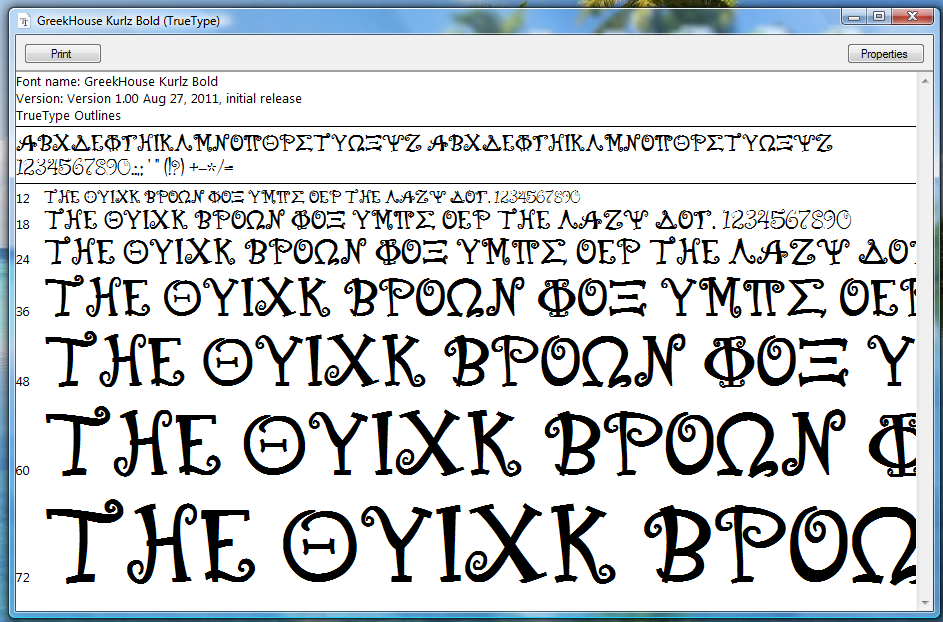Screen dimensions: 943x622
Task: Click the window title 'GreekHouse Kurlz Bold (TrueType)'
Action: (128, 21)
